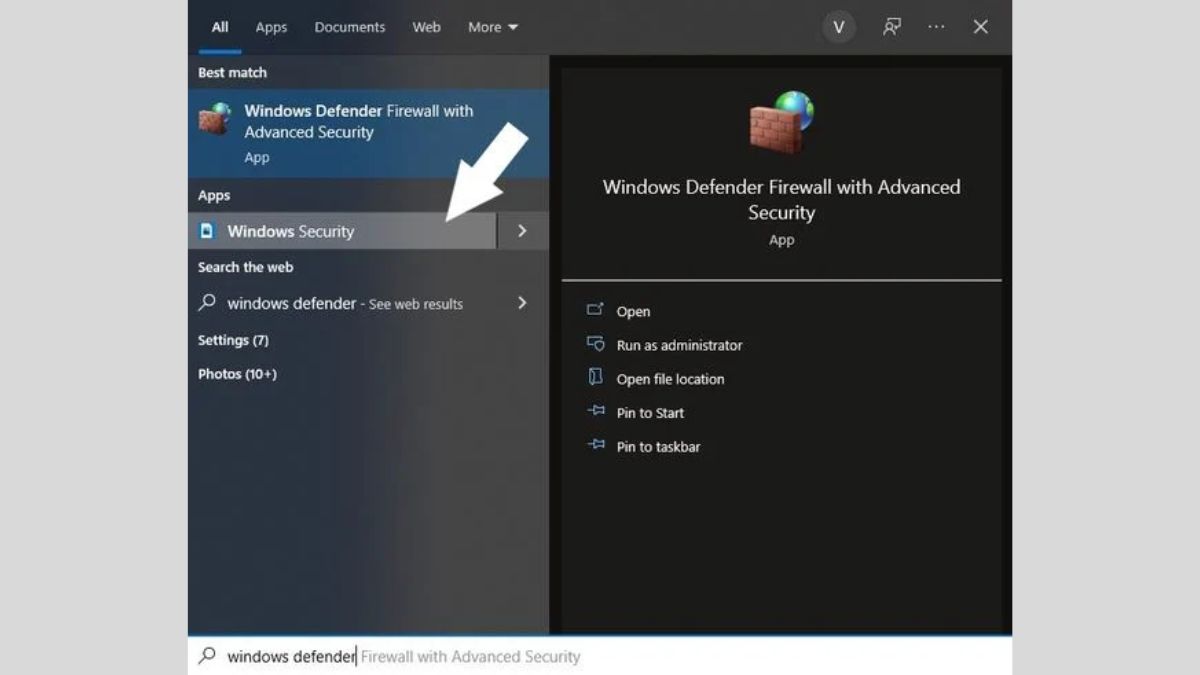
Task: Click the Windows Defender Firewall brick icon in Best match
Action: 214,119
